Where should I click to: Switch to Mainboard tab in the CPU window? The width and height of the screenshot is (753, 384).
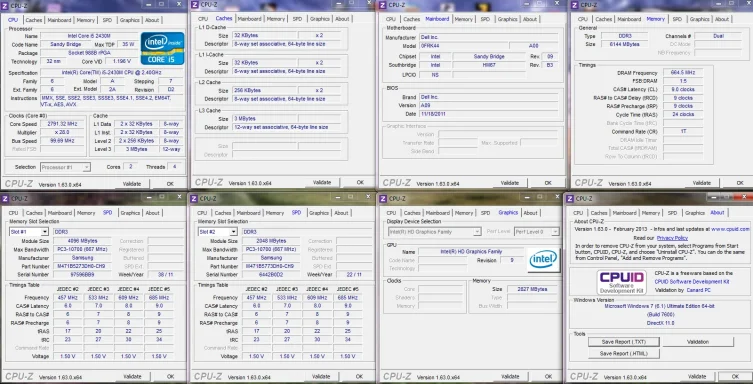(60, 20)
